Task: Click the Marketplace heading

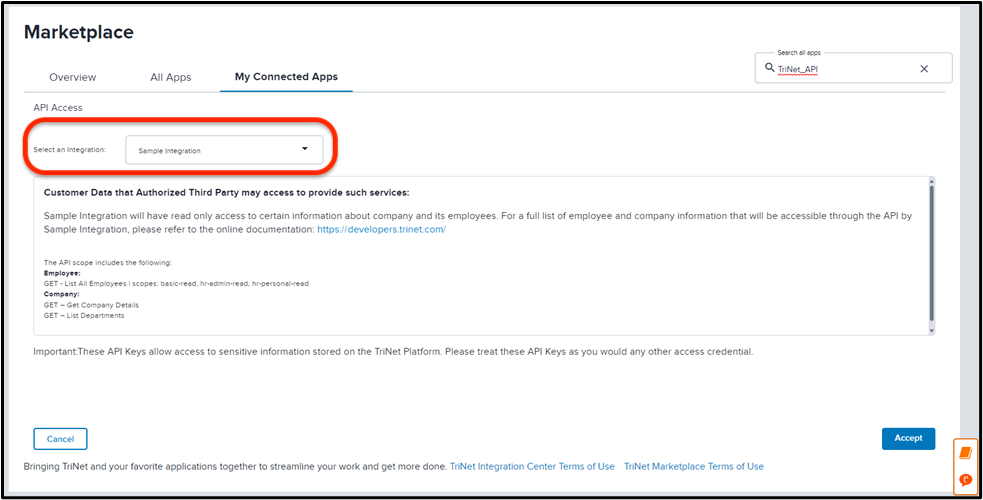Action: pyautogui.click(x=79, y=32)
